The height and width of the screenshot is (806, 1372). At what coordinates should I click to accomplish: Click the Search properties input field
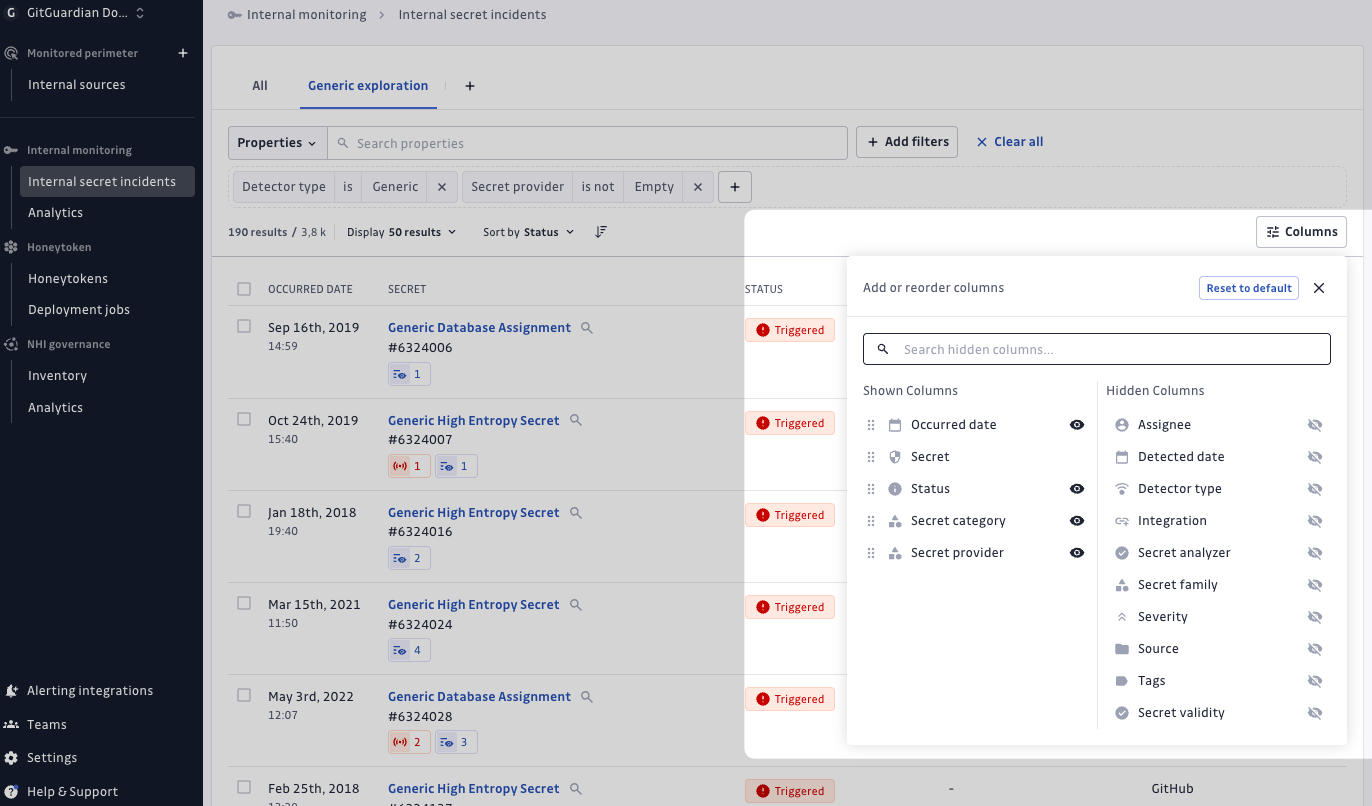click(588, 143)
